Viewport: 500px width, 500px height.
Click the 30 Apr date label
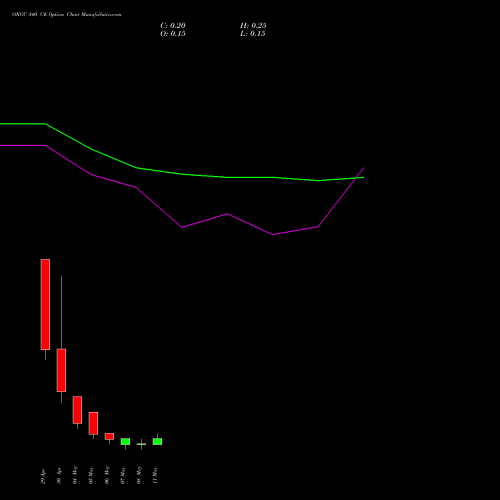click(59, 477)
